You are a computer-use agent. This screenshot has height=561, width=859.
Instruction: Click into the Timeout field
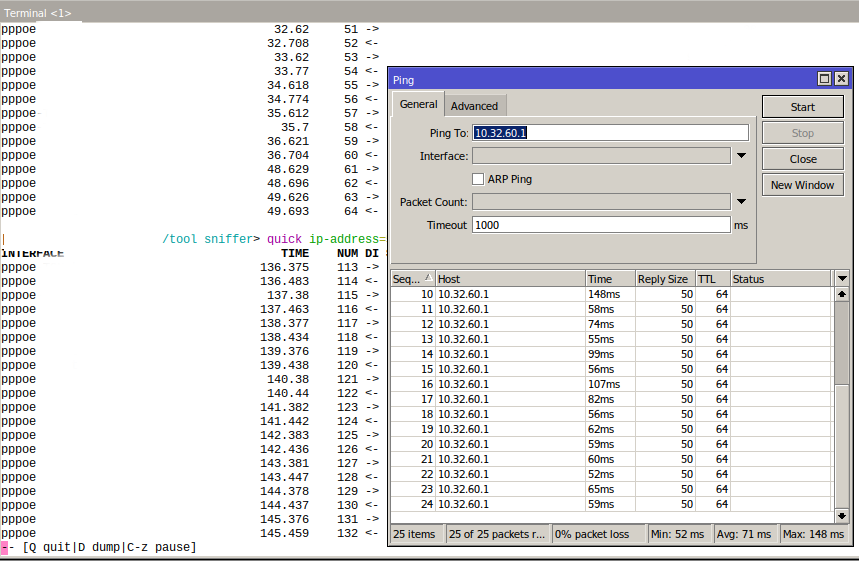600,225
